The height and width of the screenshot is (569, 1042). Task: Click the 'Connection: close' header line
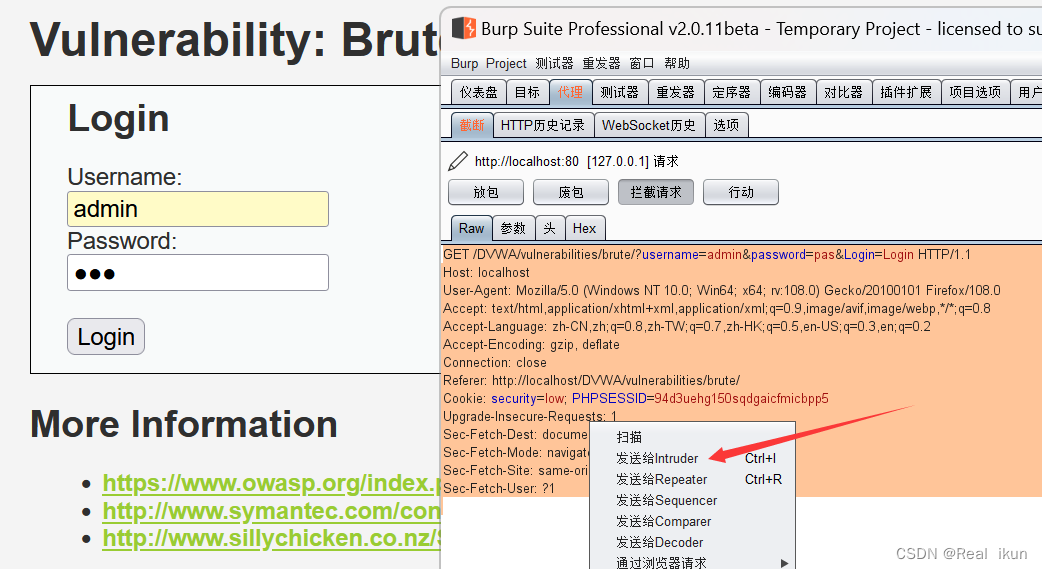tap(494, 362)
